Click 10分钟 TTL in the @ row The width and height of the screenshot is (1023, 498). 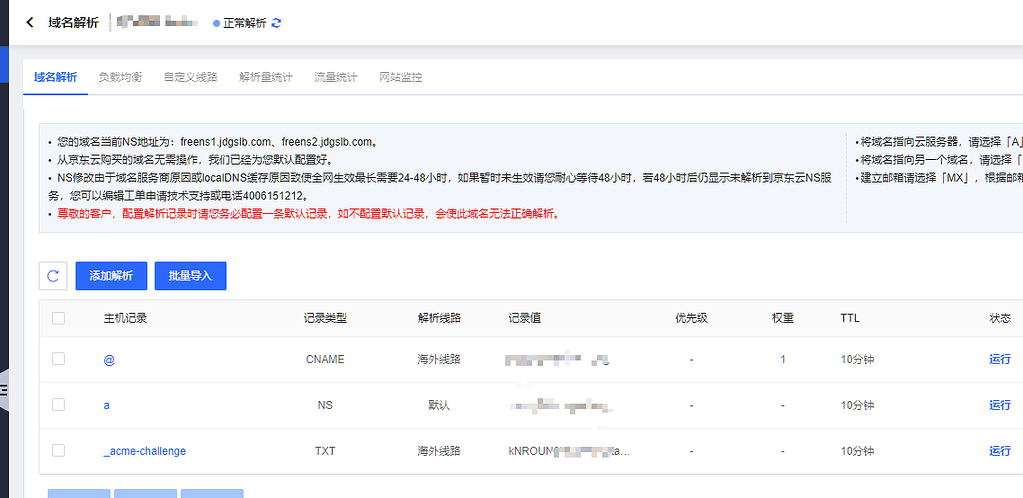[857, 359]
